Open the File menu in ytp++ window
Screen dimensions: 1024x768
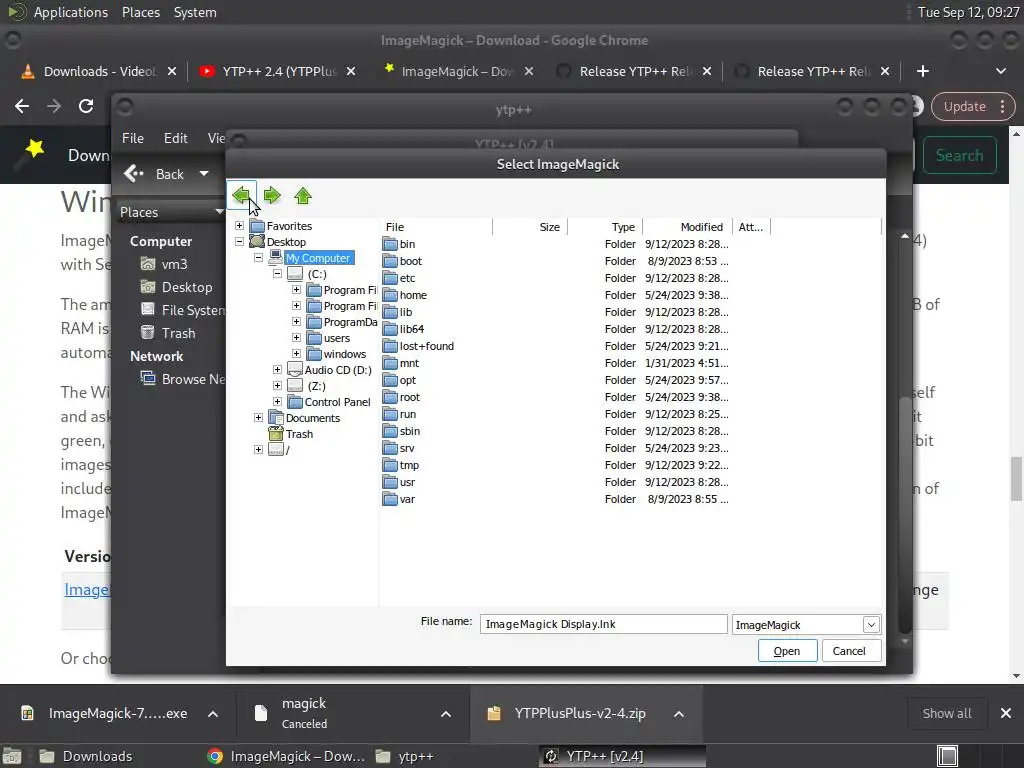point(133,138)
